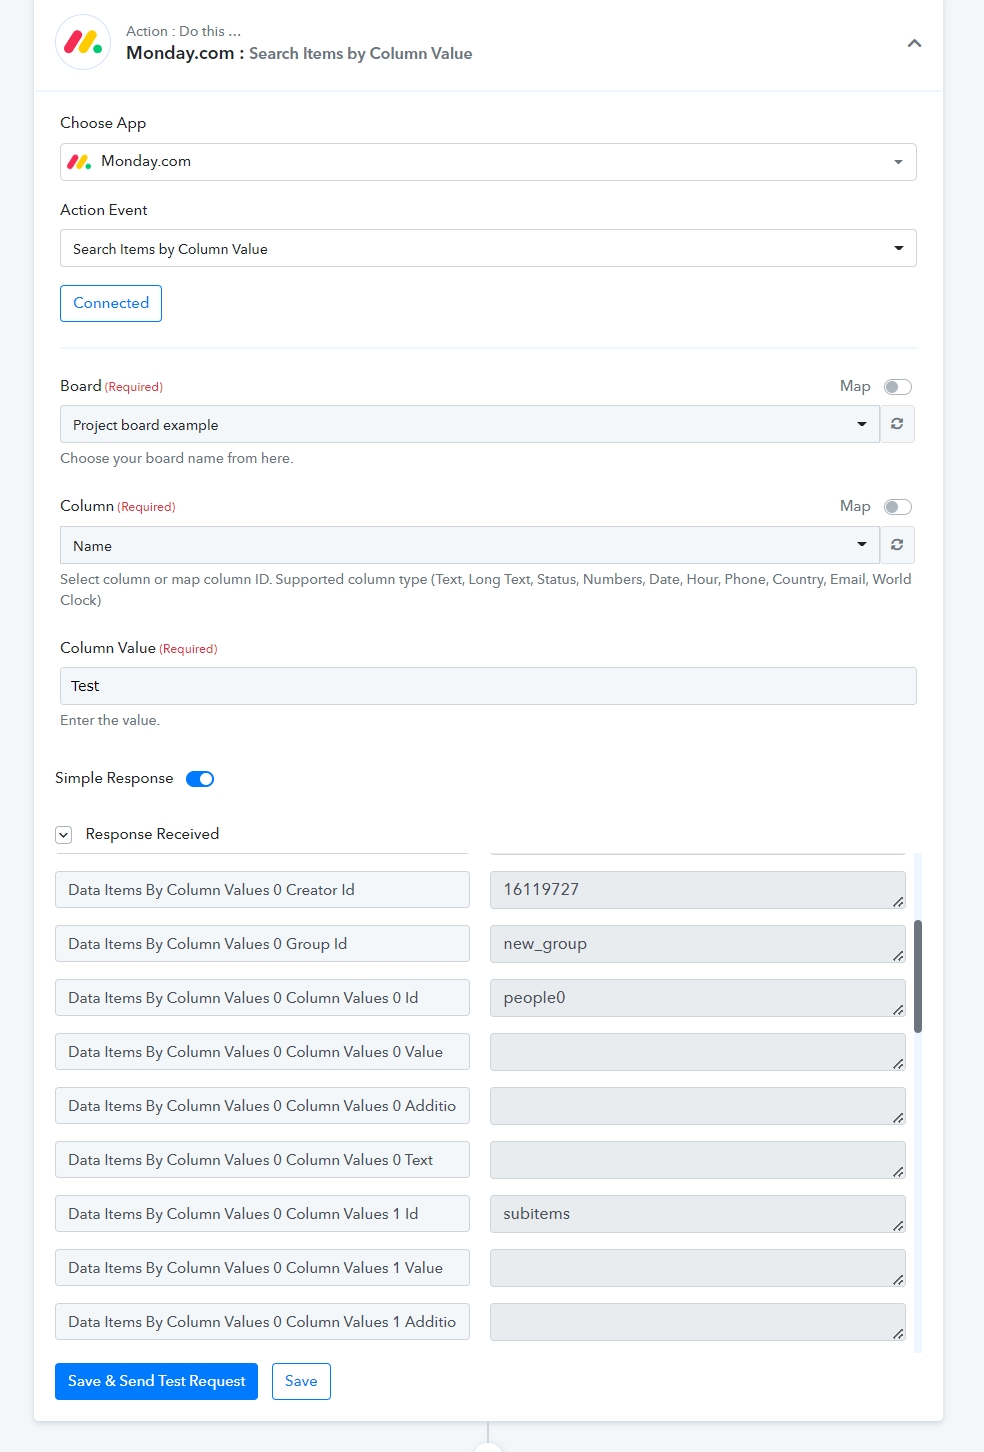Click resize handle on 16119727 field
The image size is (984, 1452).
(x=898, y=902)
